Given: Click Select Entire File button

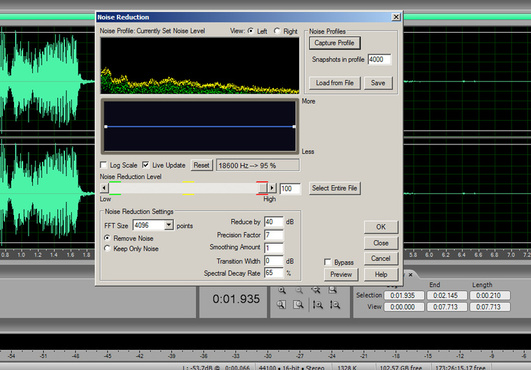Looking at the screenshot, I should pos(335,188).
